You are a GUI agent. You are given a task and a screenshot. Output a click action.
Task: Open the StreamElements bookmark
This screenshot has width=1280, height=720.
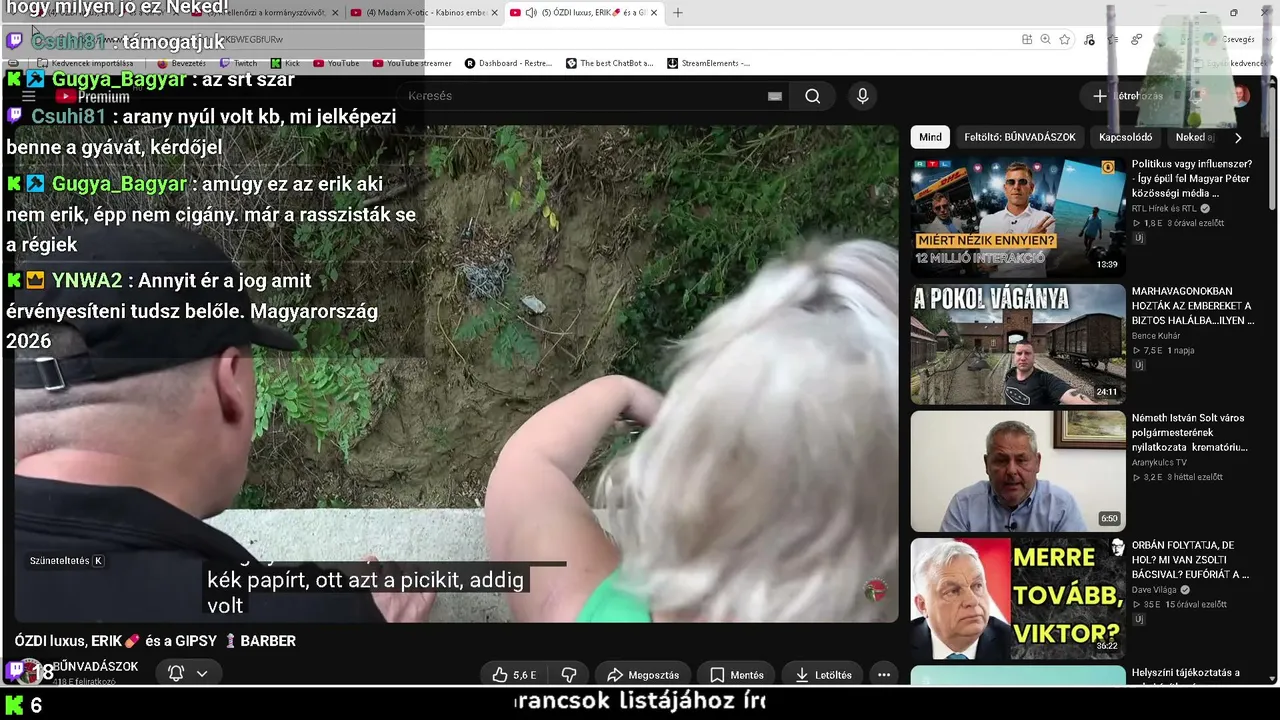(x=708, y=63)
